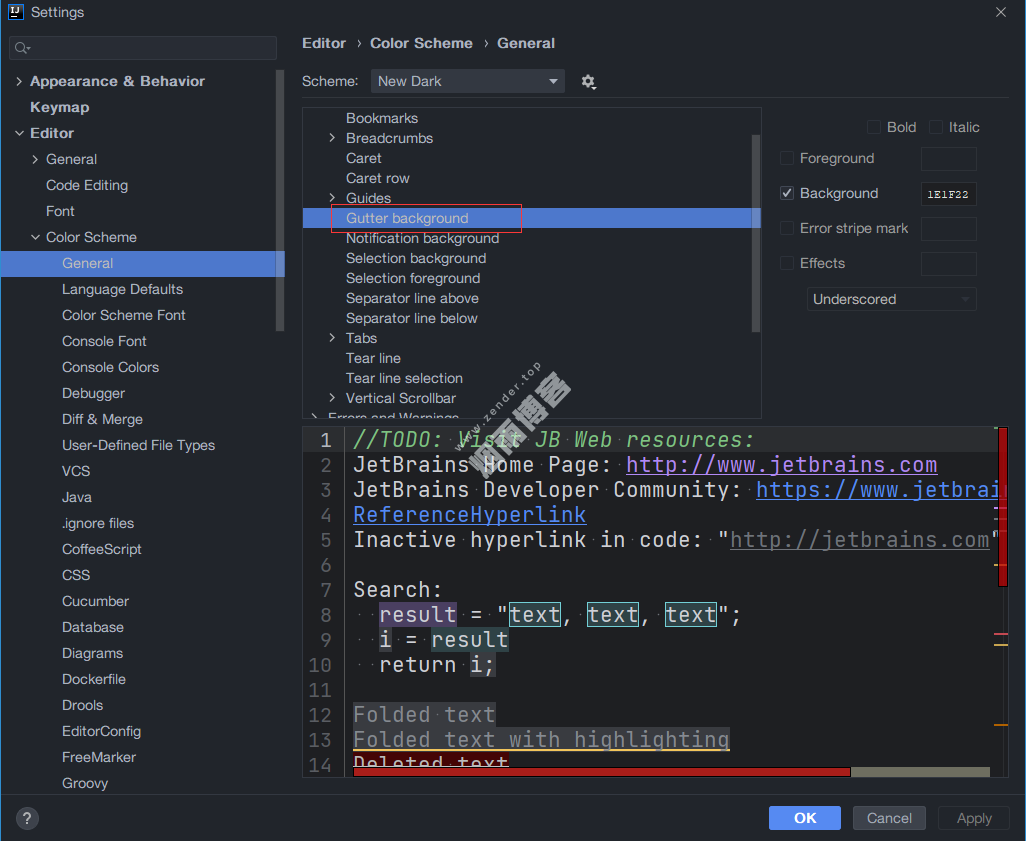This screenshot has height=841, width=1026.
Task: Open the Keymap settings page
Action: point(59,107)
